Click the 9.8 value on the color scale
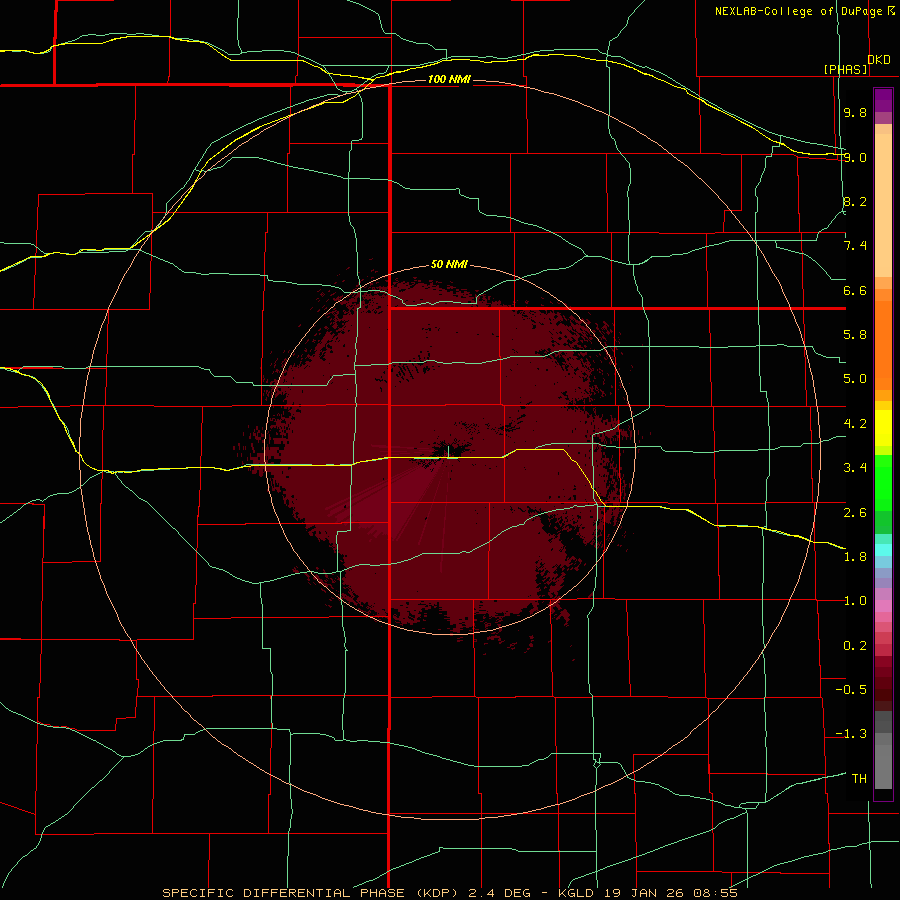 pyautogui.click(x=855, y=112)
